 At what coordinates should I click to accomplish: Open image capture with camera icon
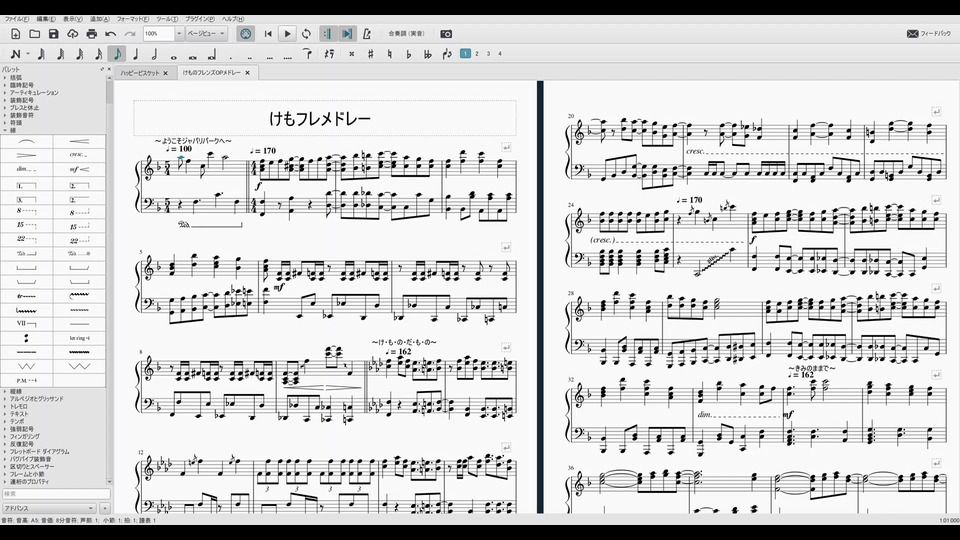[446, 34]
